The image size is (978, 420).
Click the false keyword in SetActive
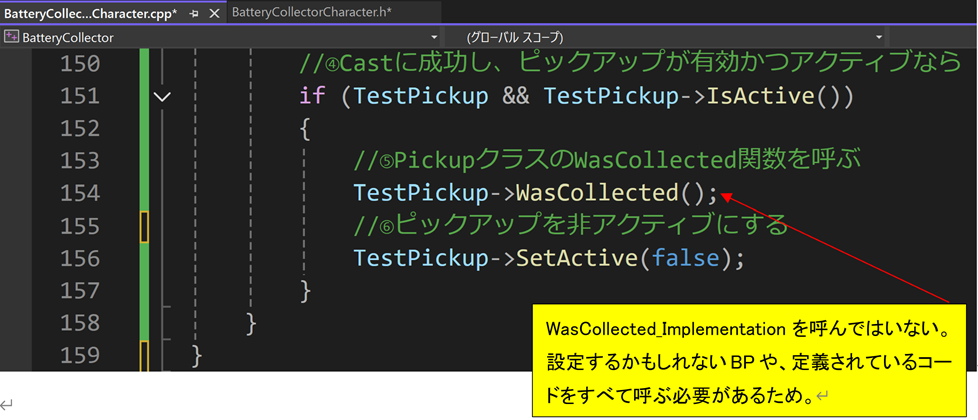pos(686,257)
